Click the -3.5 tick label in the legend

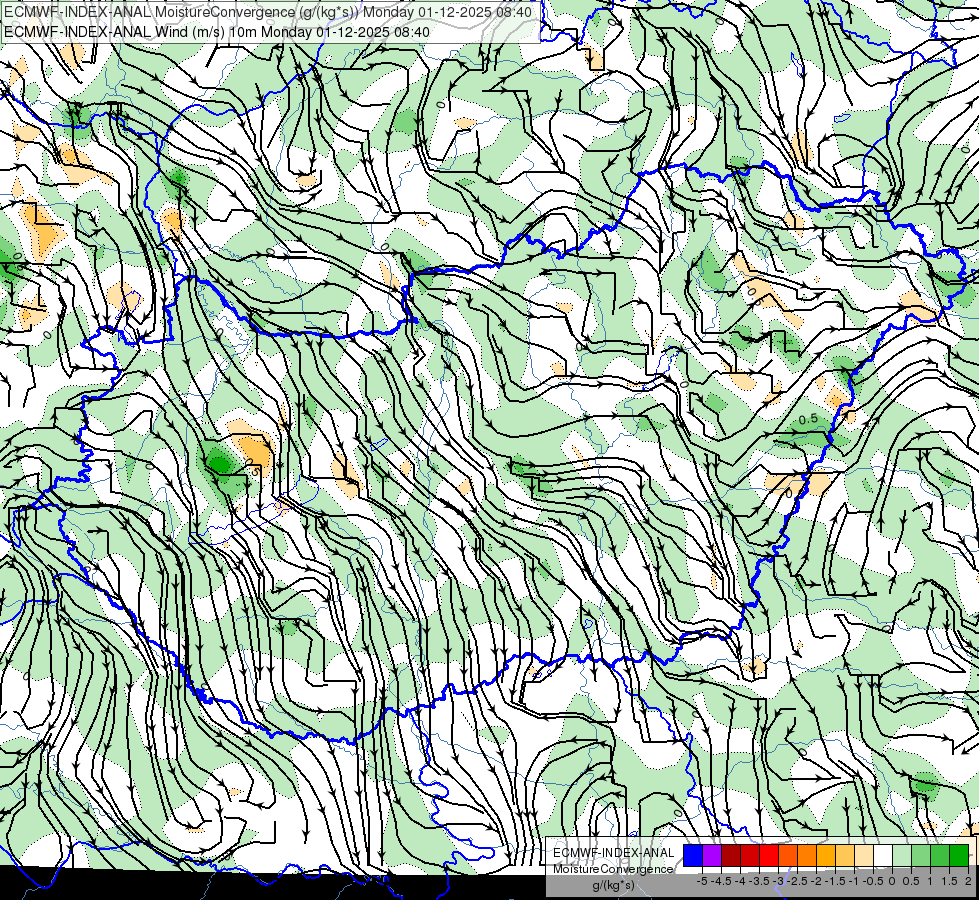[759, 881]
